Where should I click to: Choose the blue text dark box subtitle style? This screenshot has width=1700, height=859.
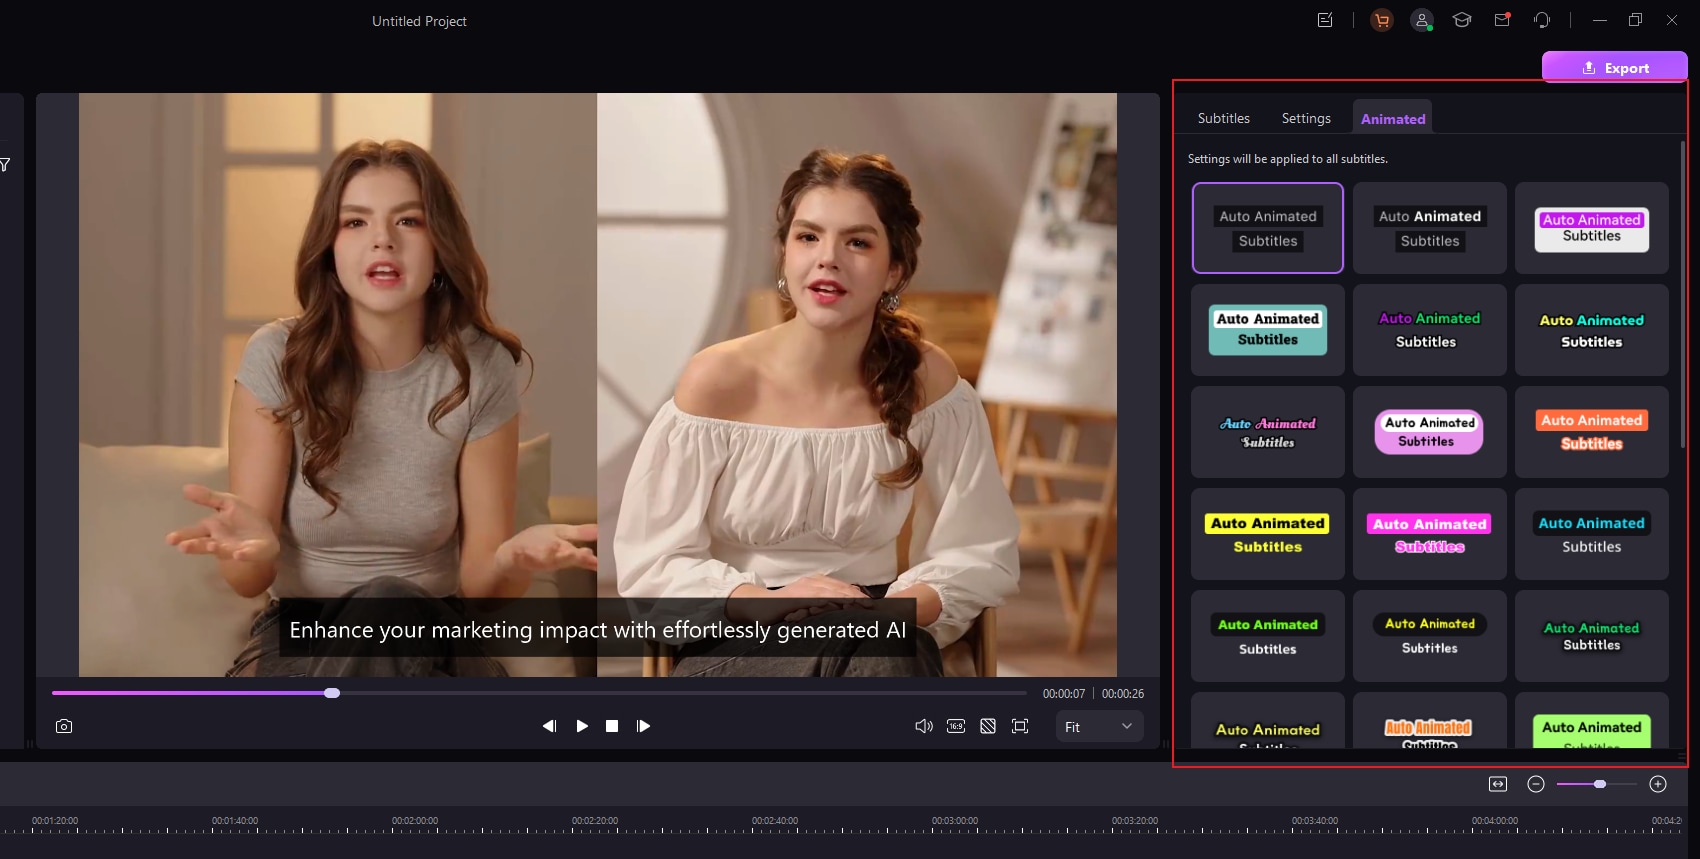coord(1592,534)
